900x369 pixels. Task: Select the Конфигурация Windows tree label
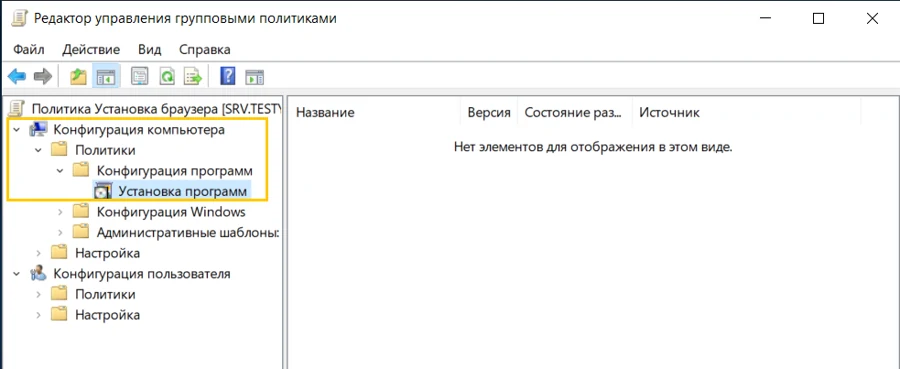coord(171,212)
